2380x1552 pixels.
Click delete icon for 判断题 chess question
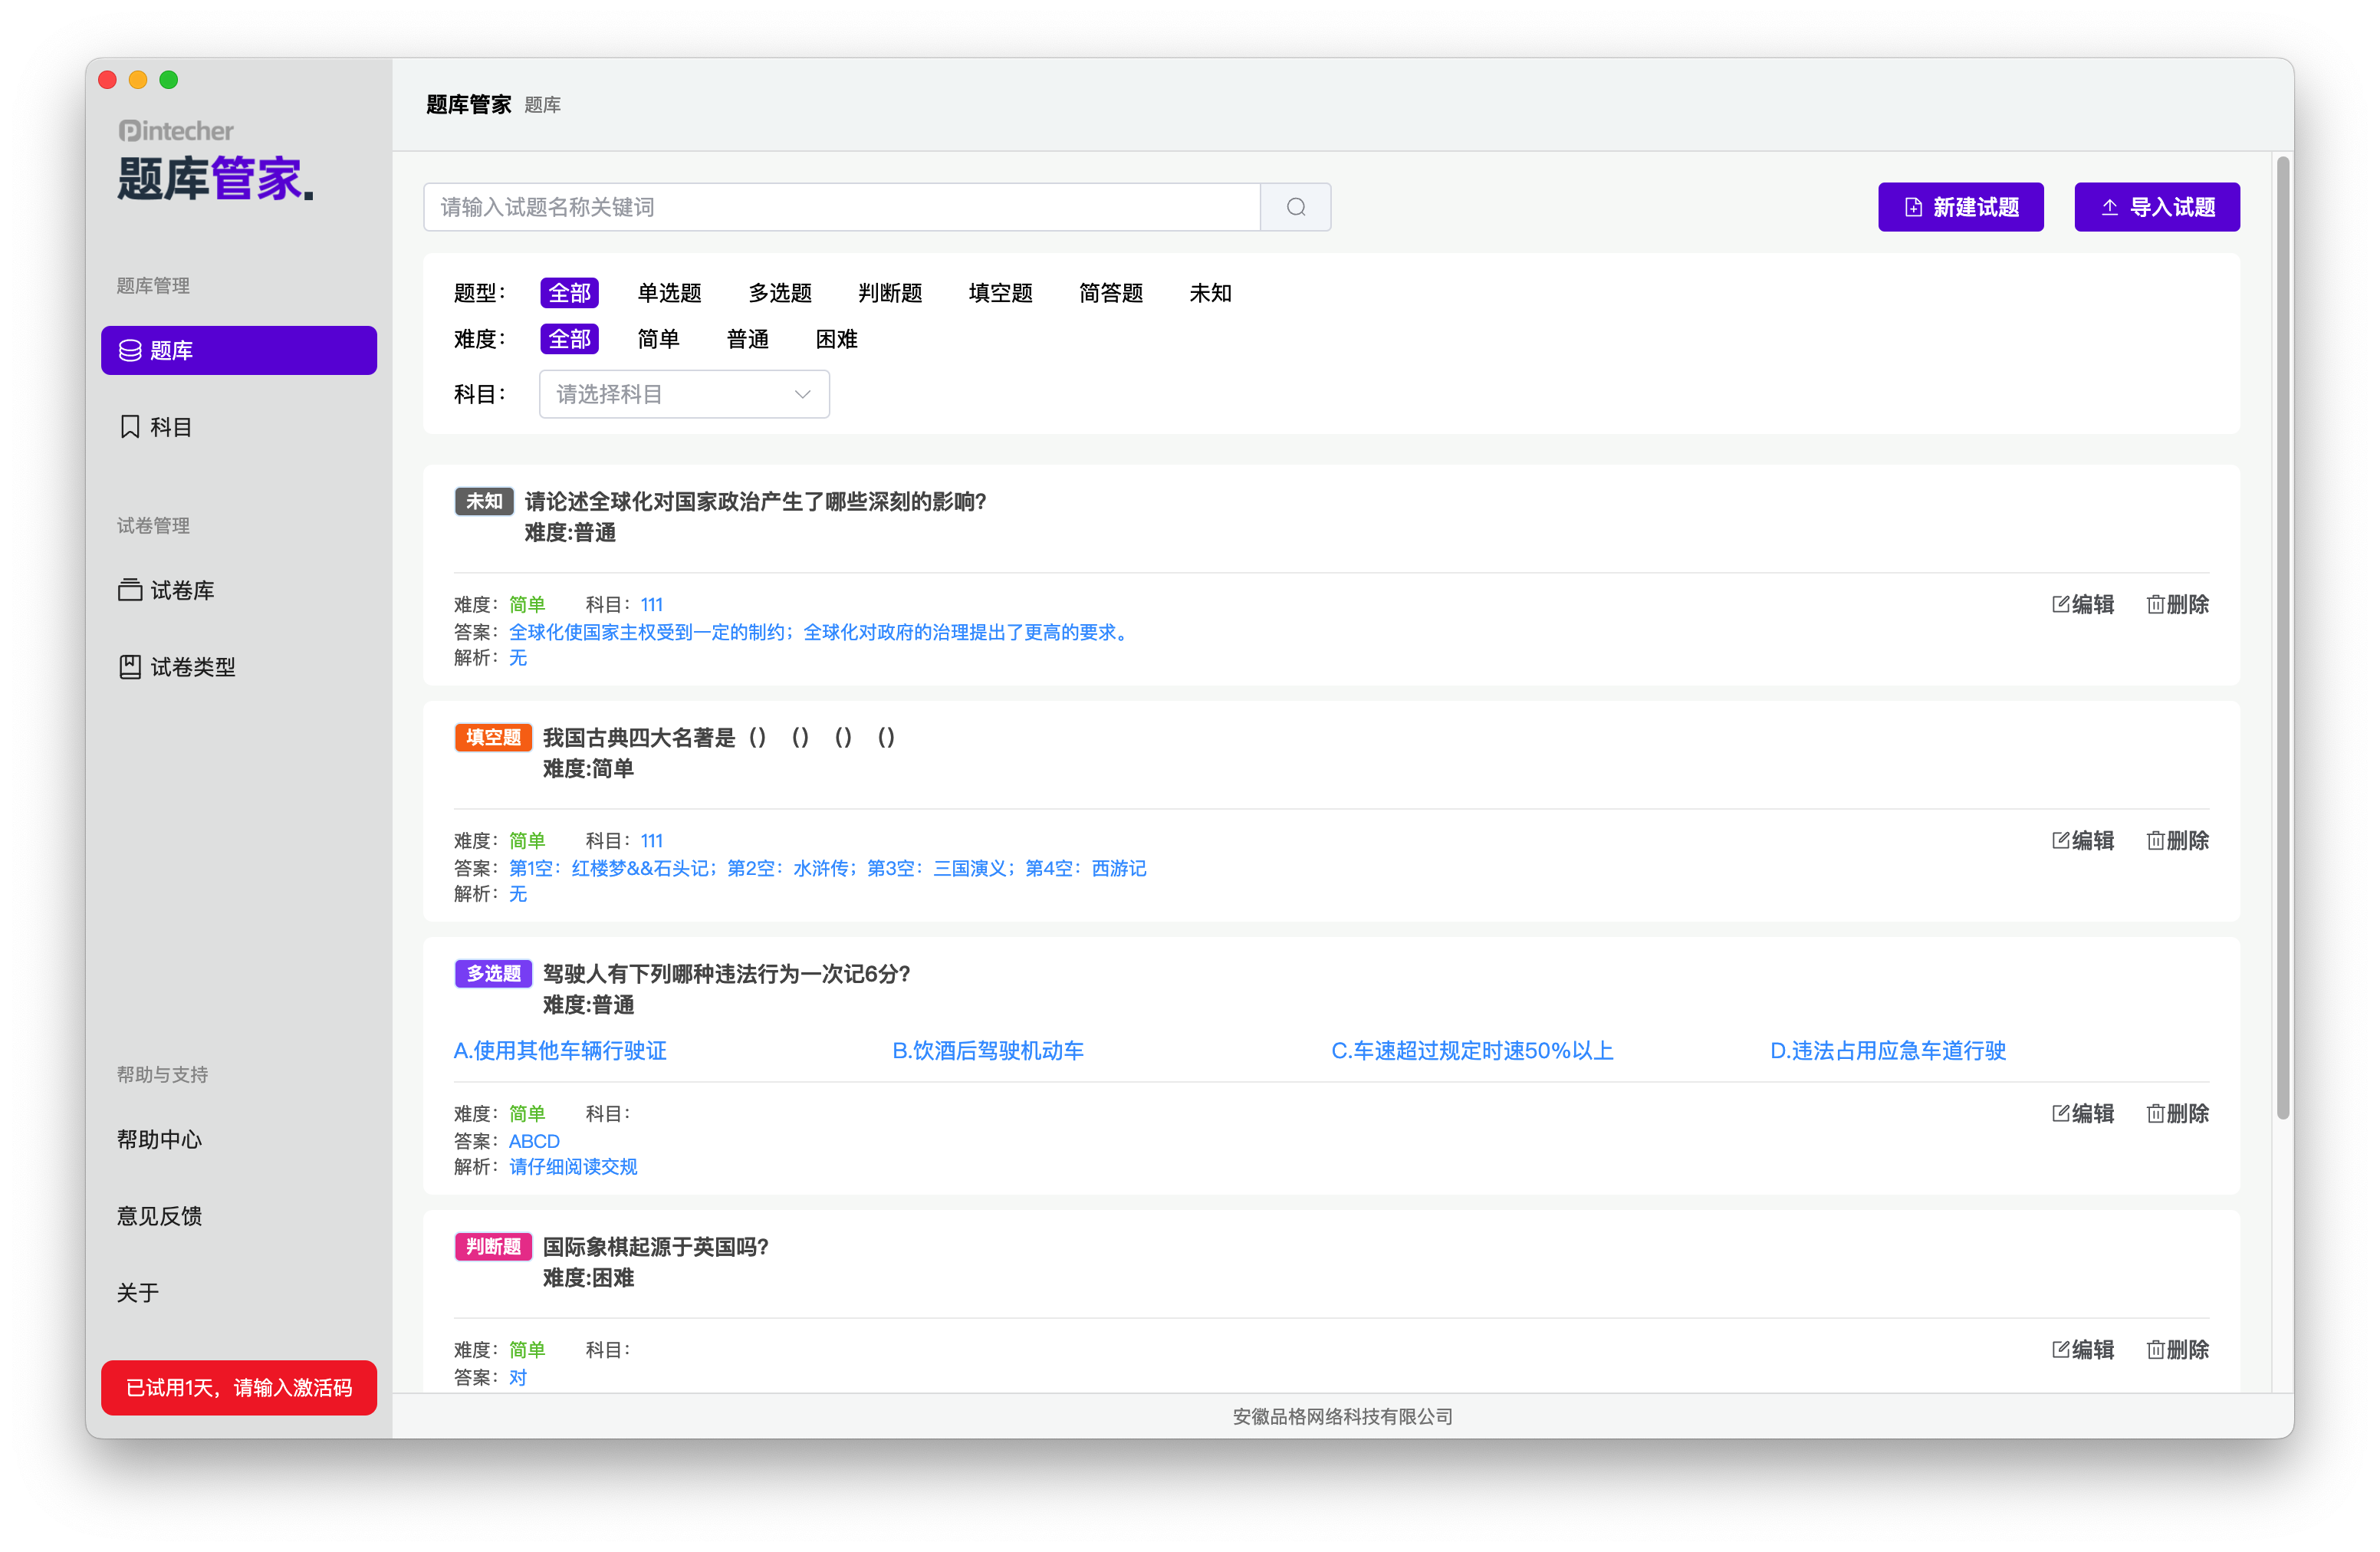pos(2155,1350)
